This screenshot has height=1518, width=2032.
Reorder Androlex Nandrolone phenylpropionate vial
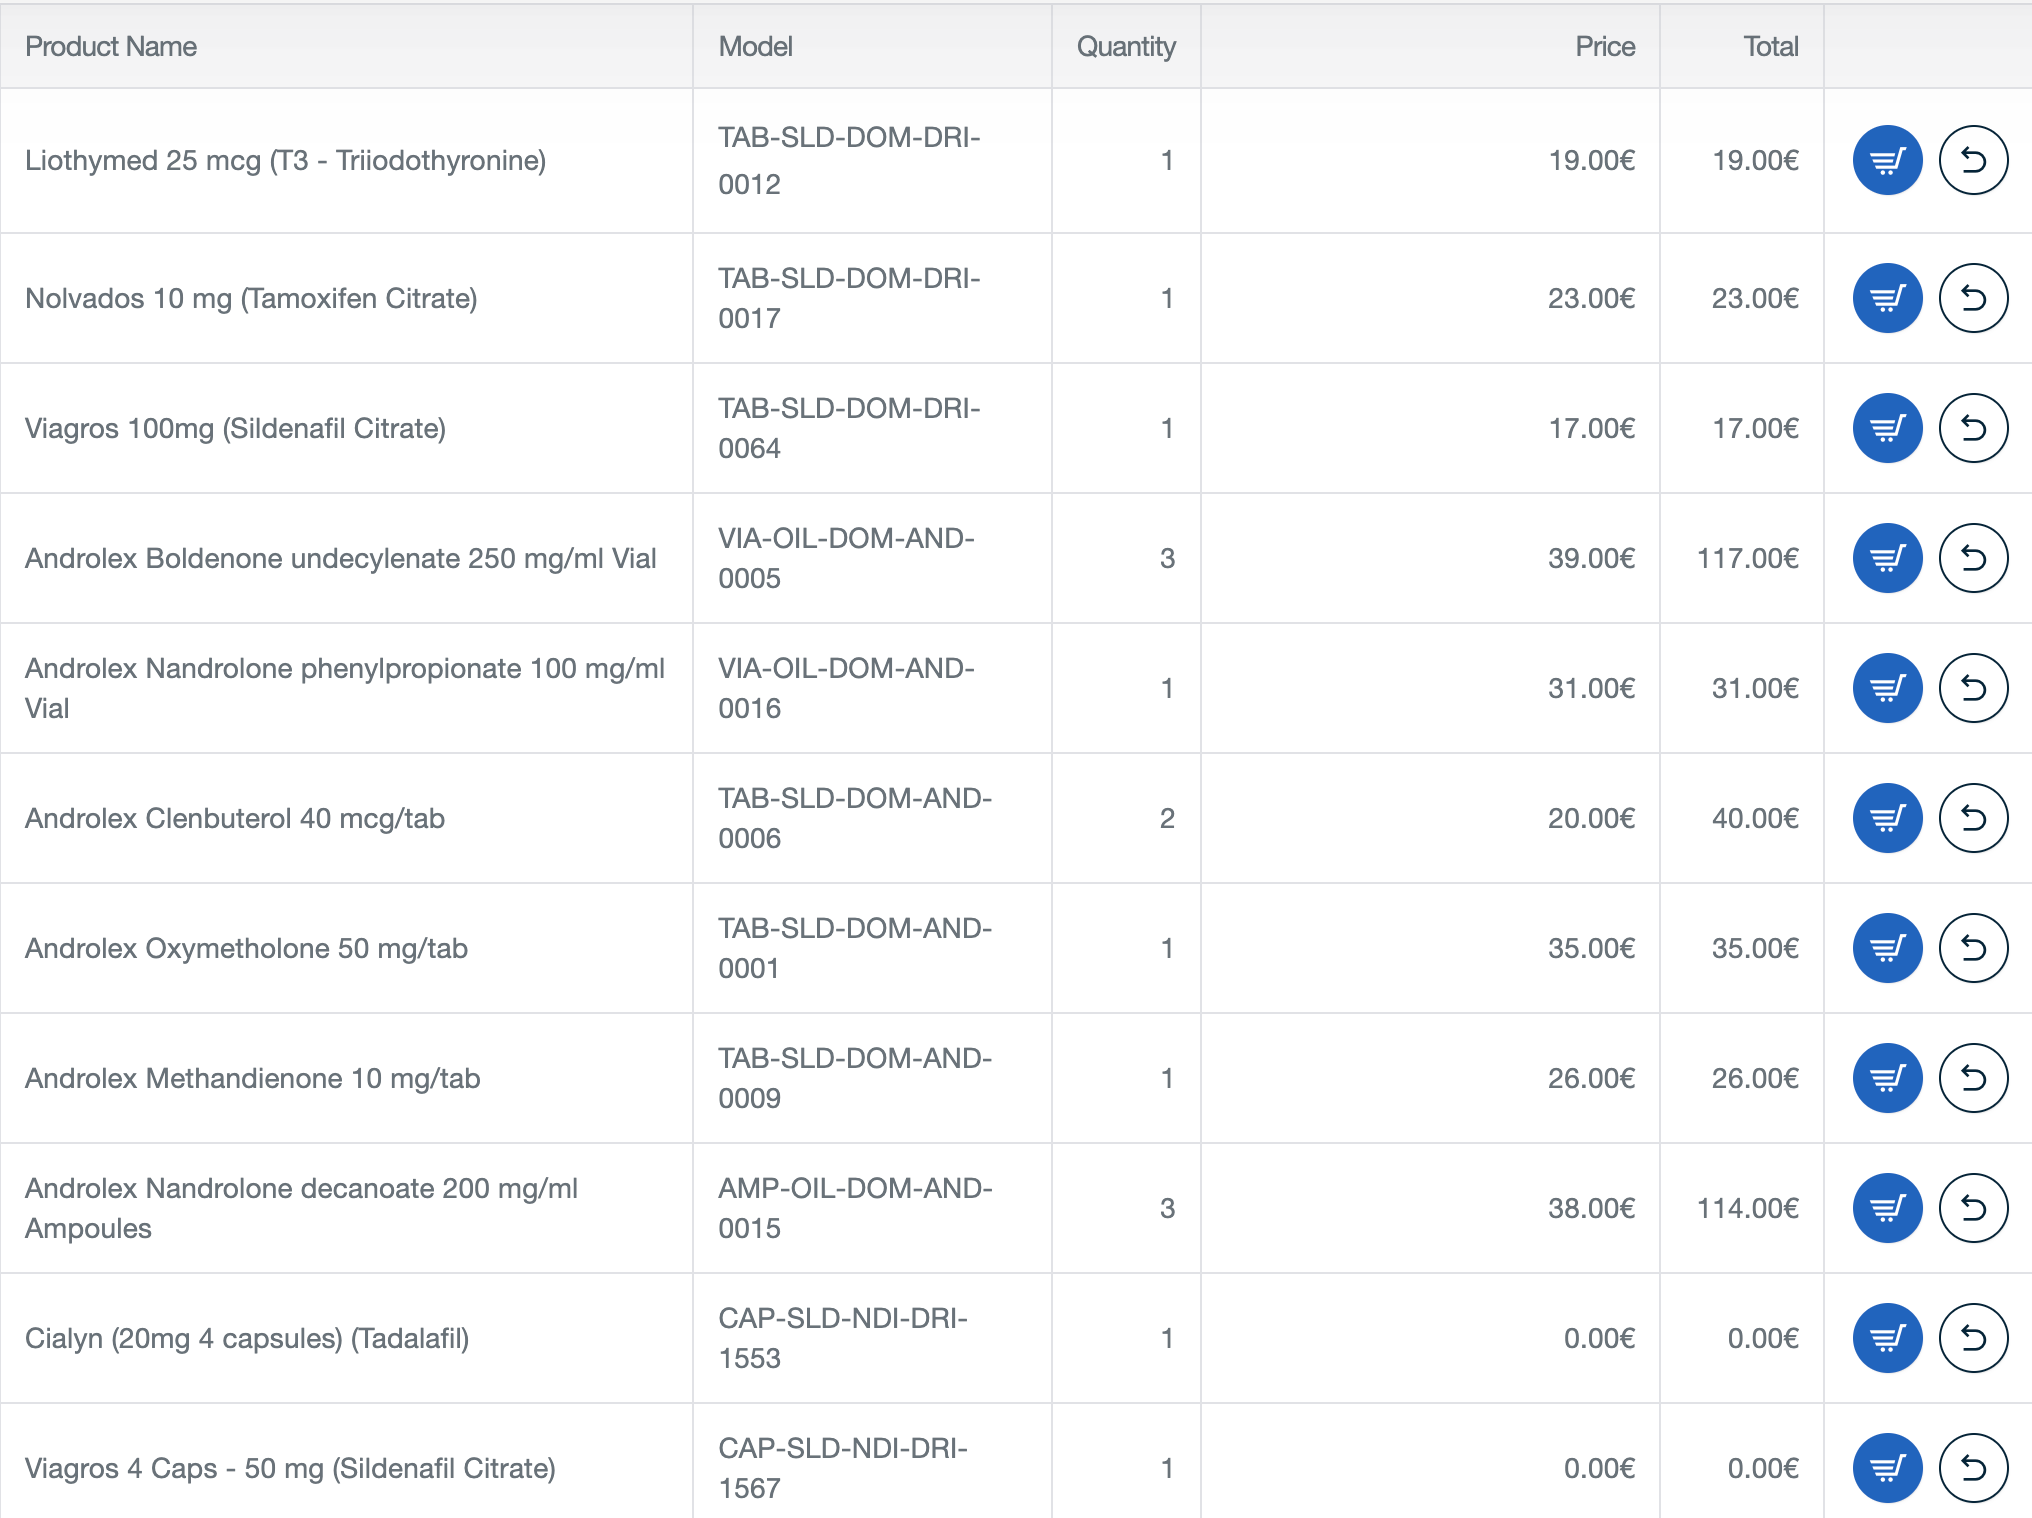1887,688
